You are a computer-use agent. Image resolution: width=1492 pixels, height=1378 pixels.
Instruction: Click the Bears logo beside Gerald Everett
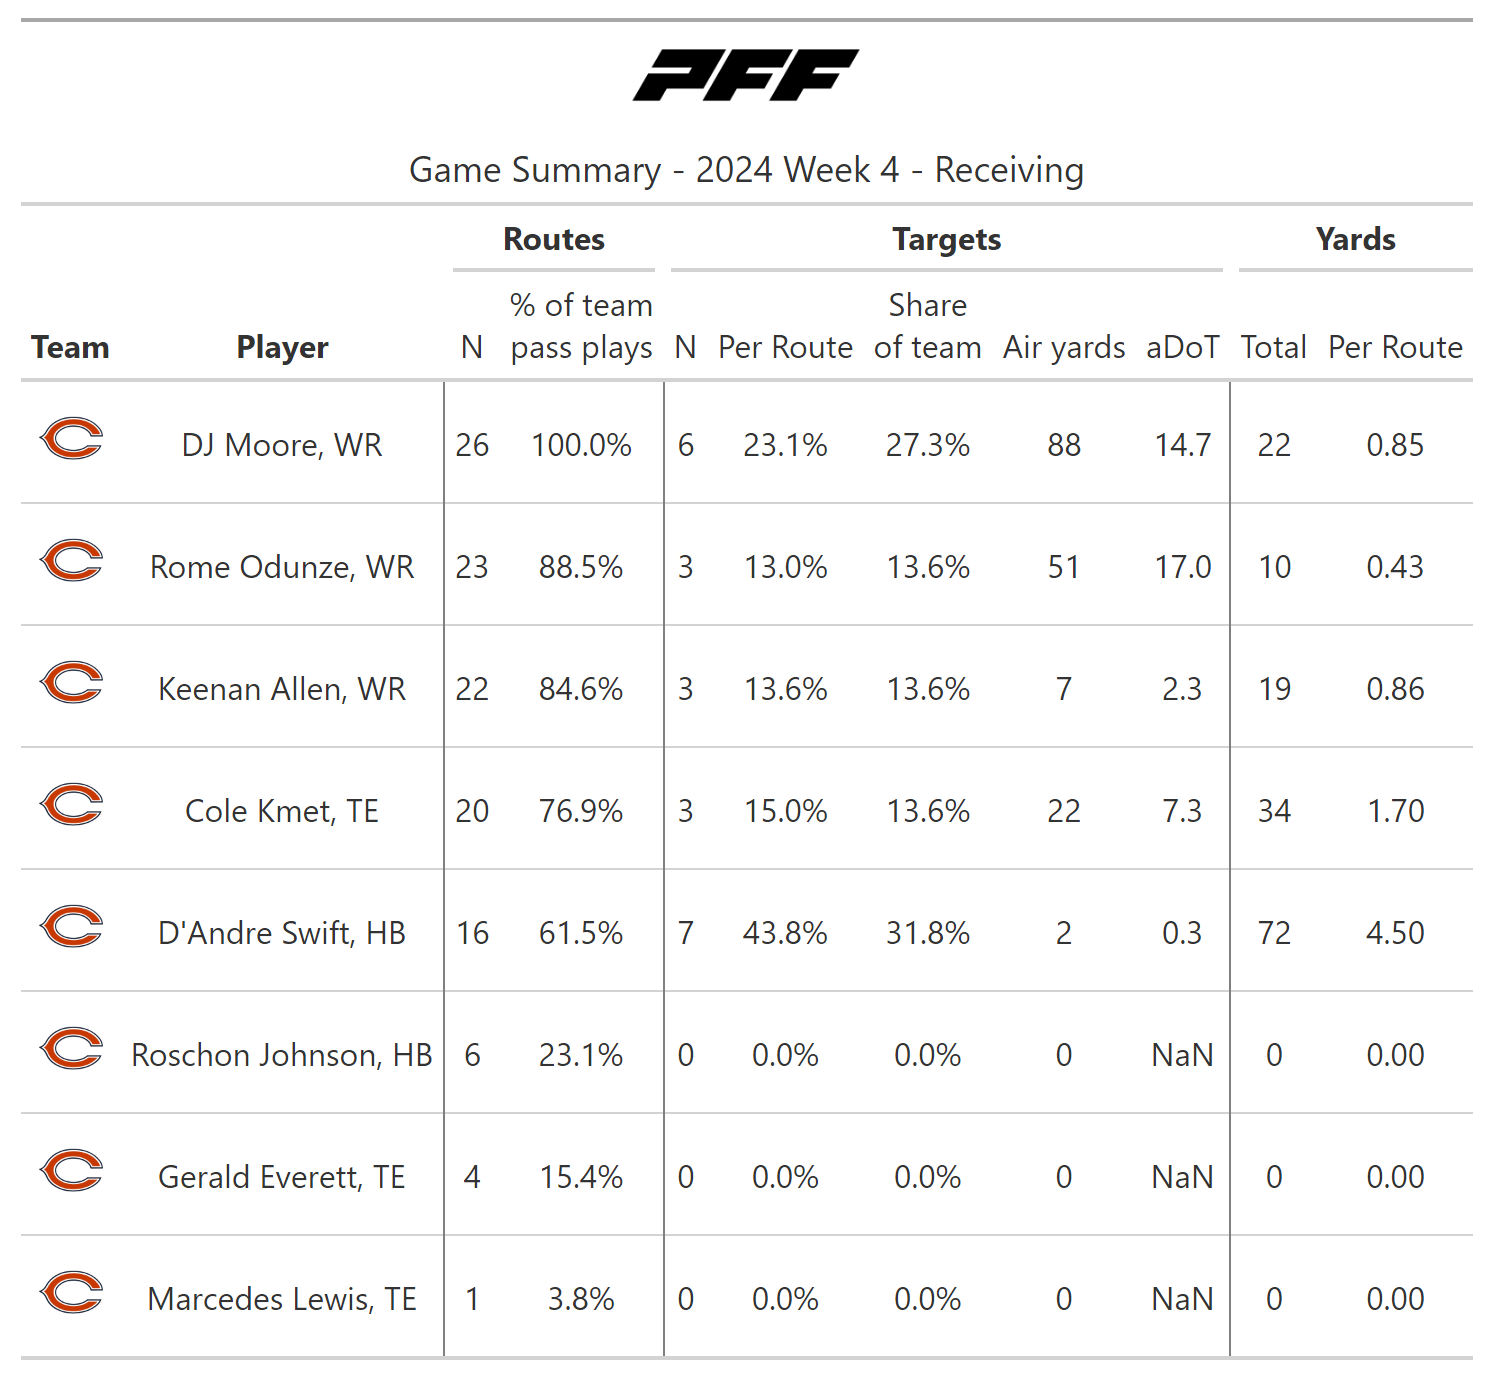click(71, 1171)
